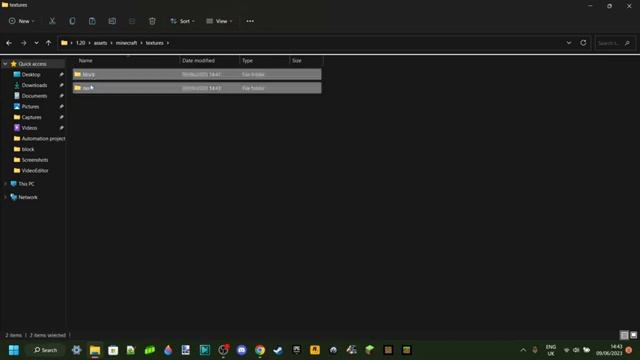Open the New item dropdown

click(x=22, y=21)
